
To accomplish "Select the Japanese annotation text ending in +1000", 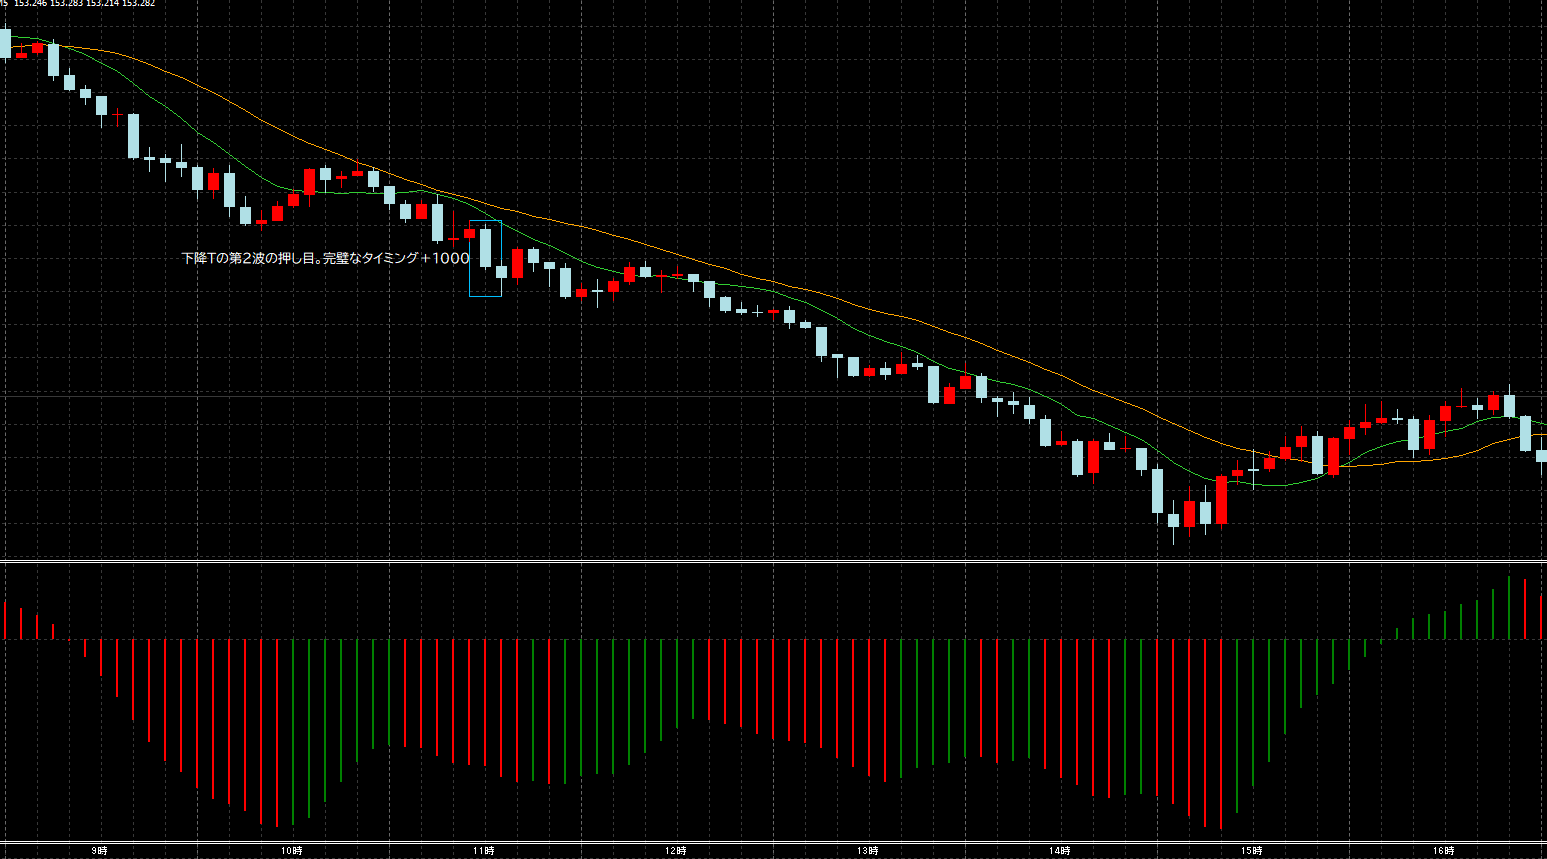I will pyautogui.click(x=325, y=258).
